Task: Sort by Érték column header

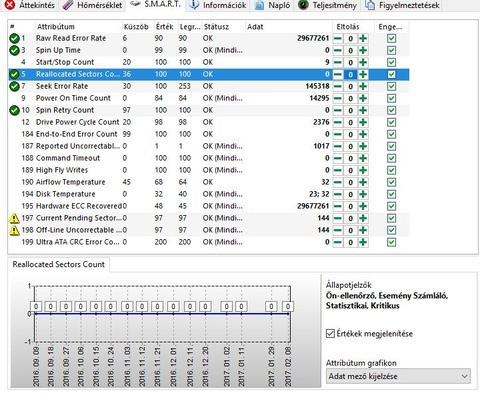Action: [164, 27]
